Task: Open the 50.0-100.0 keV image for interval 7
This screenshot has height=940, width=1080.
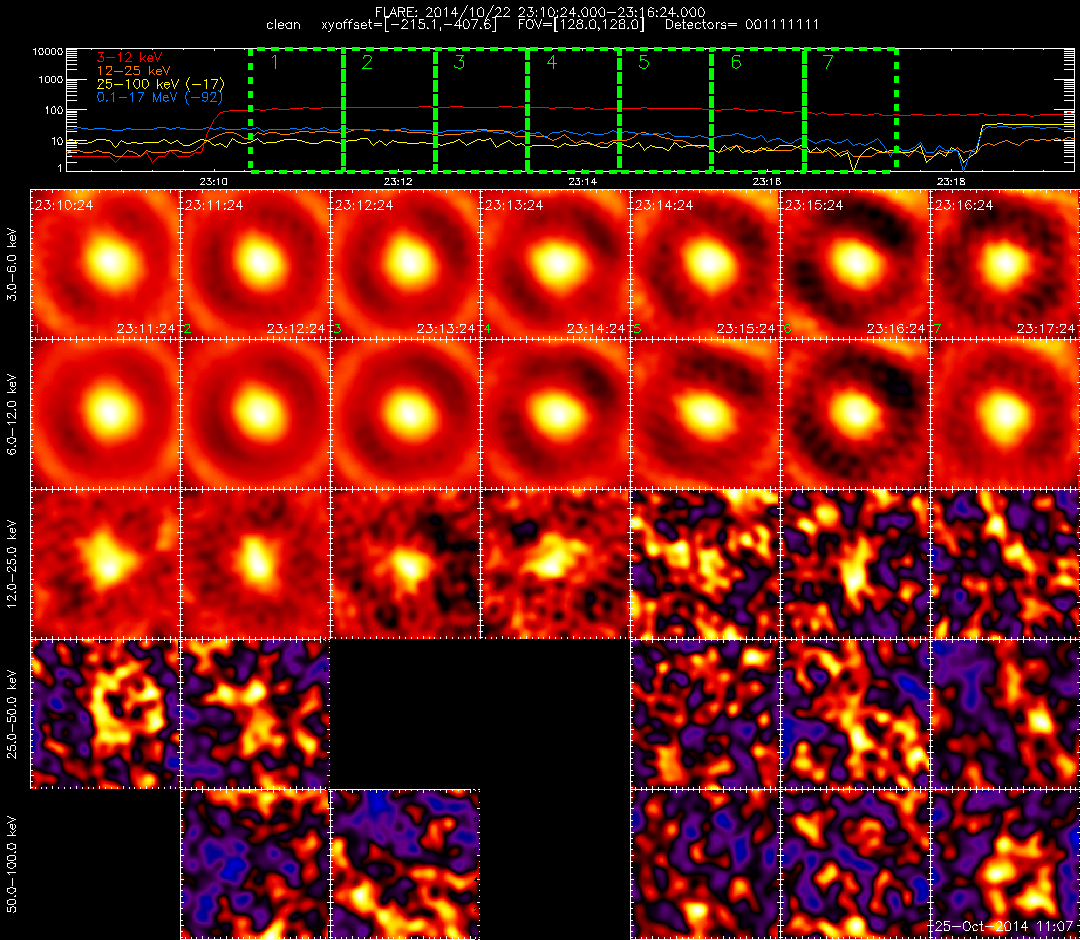Action: 1006,865
